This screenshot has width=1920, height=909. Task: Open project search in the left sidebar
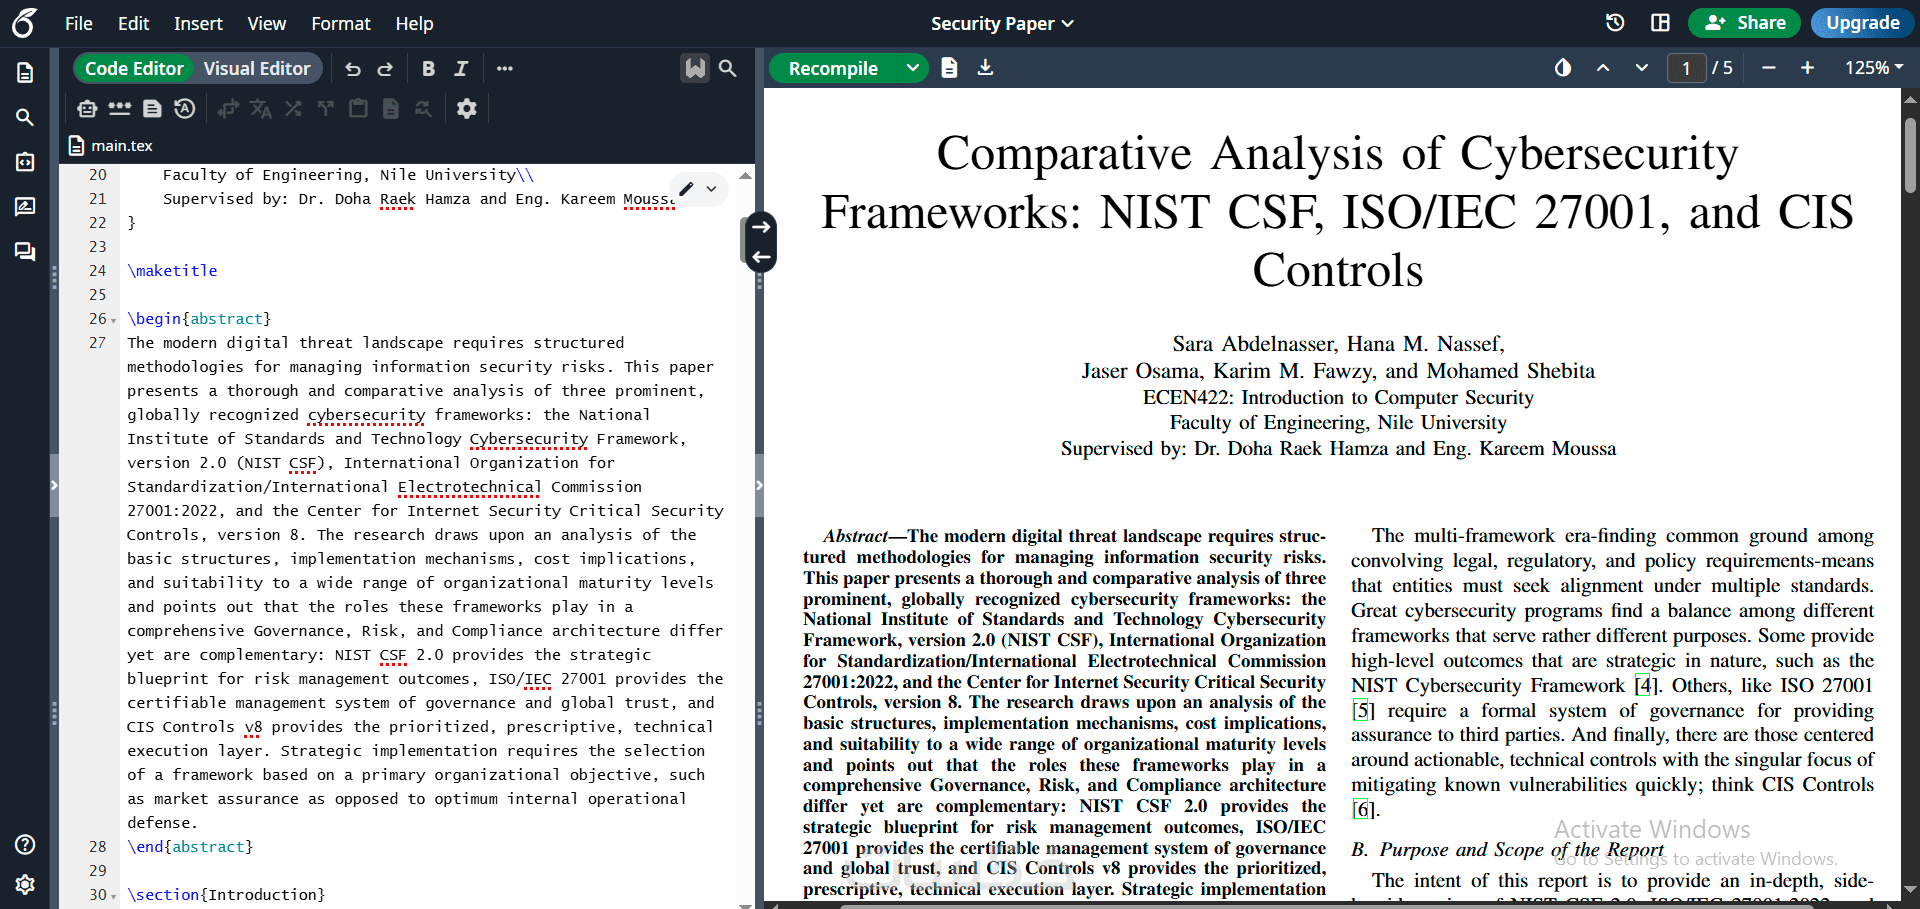[25, 117]
